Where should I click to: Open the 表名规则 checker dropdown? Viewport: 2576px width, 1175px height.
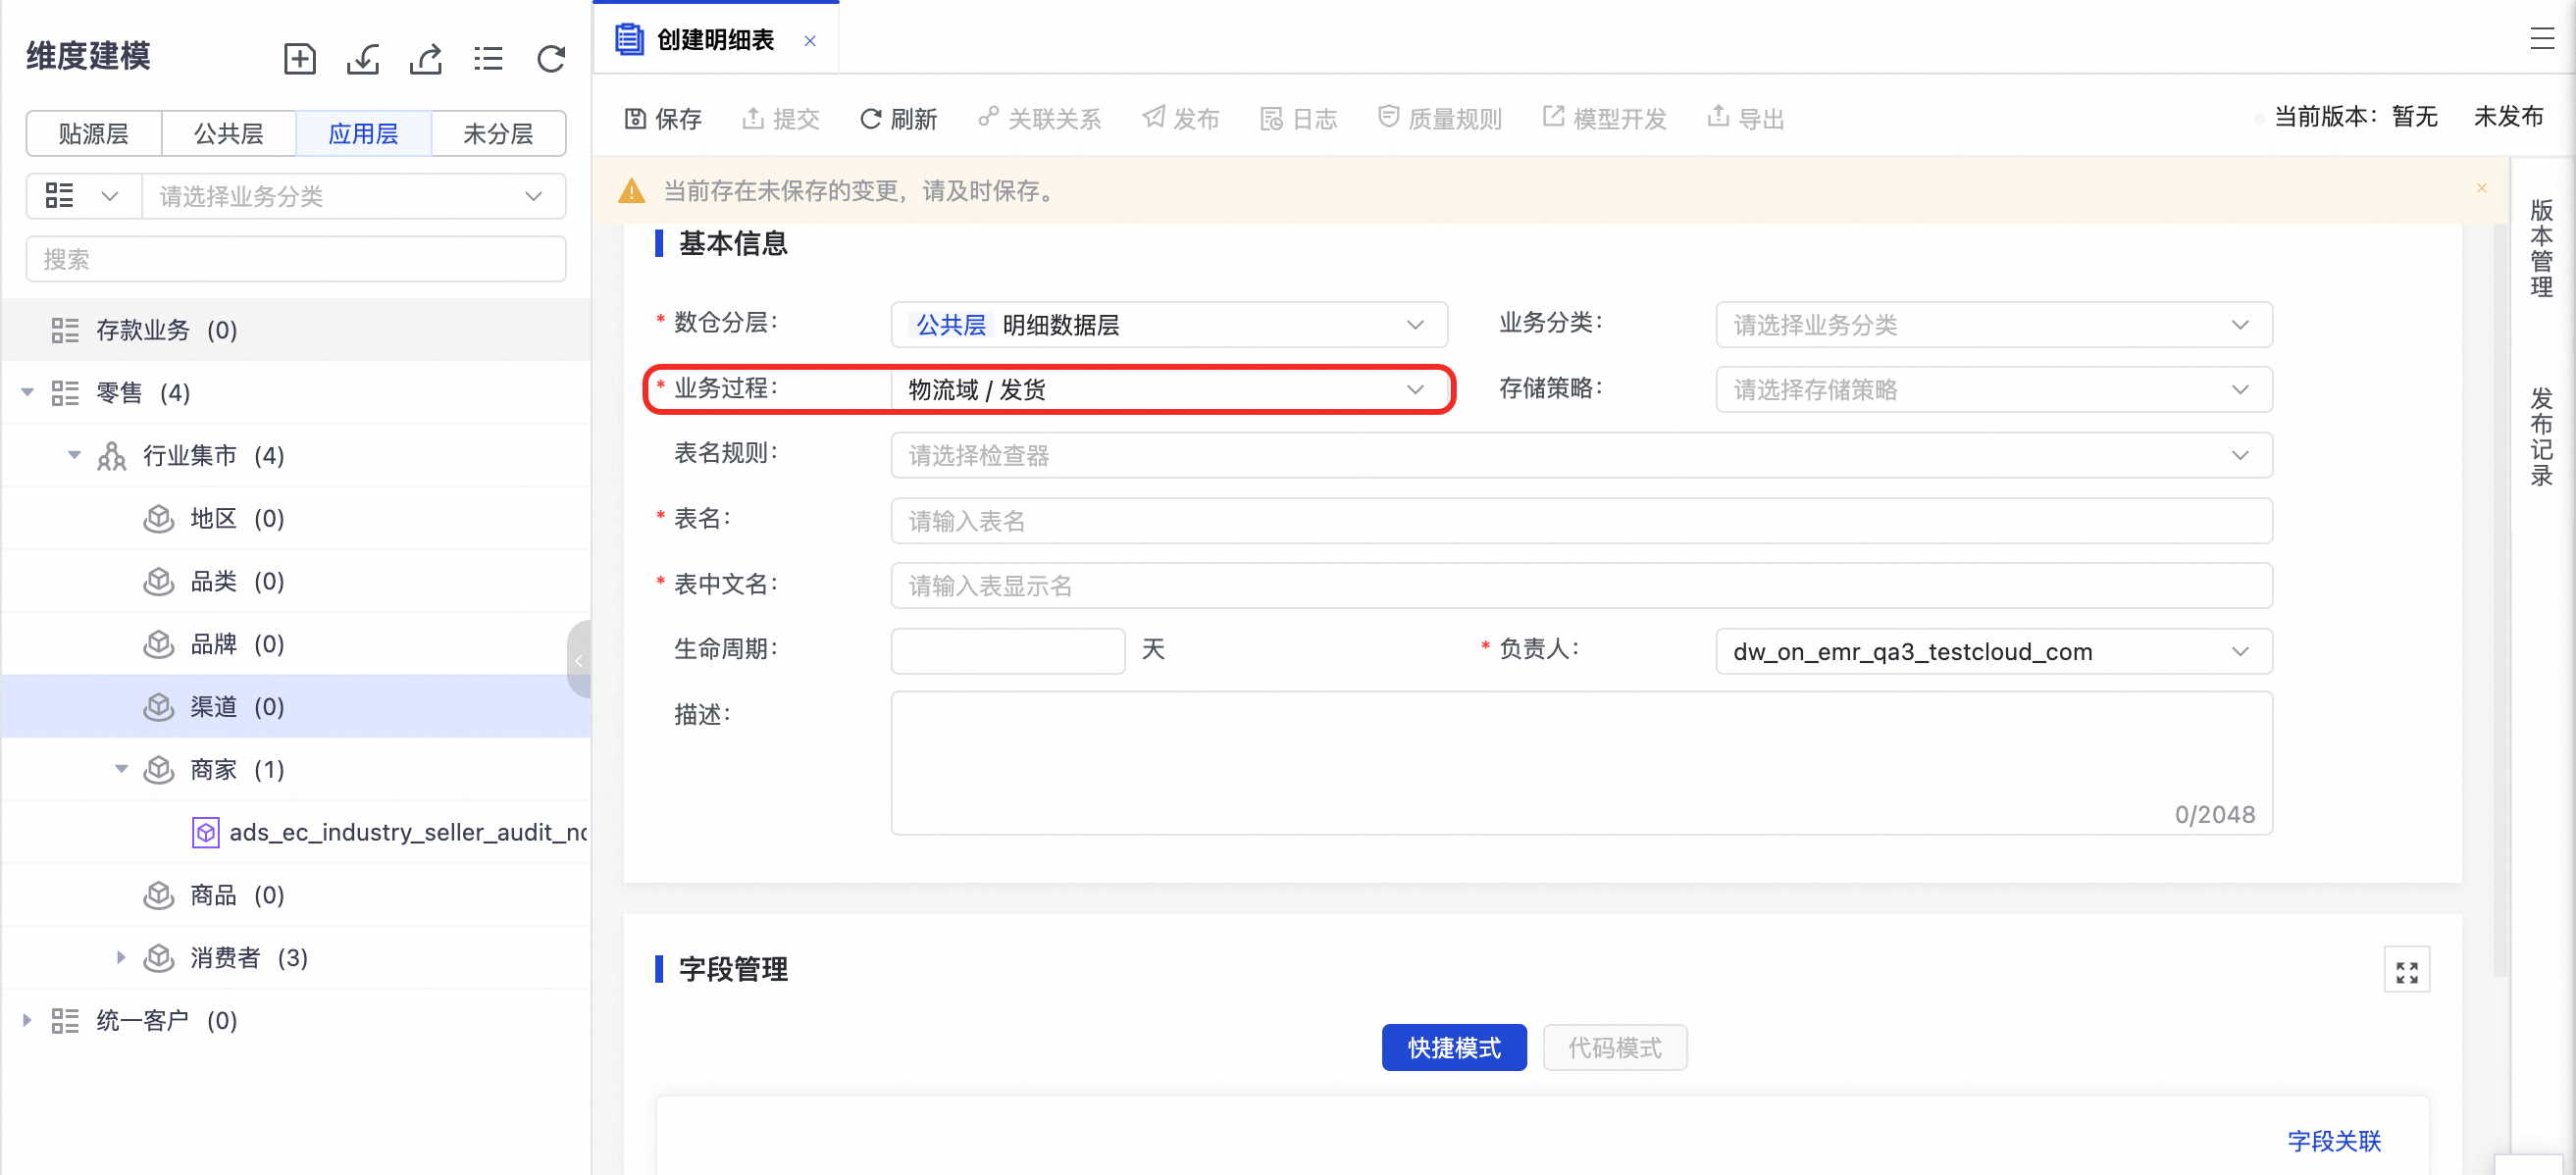click(x=1581, y=455)
